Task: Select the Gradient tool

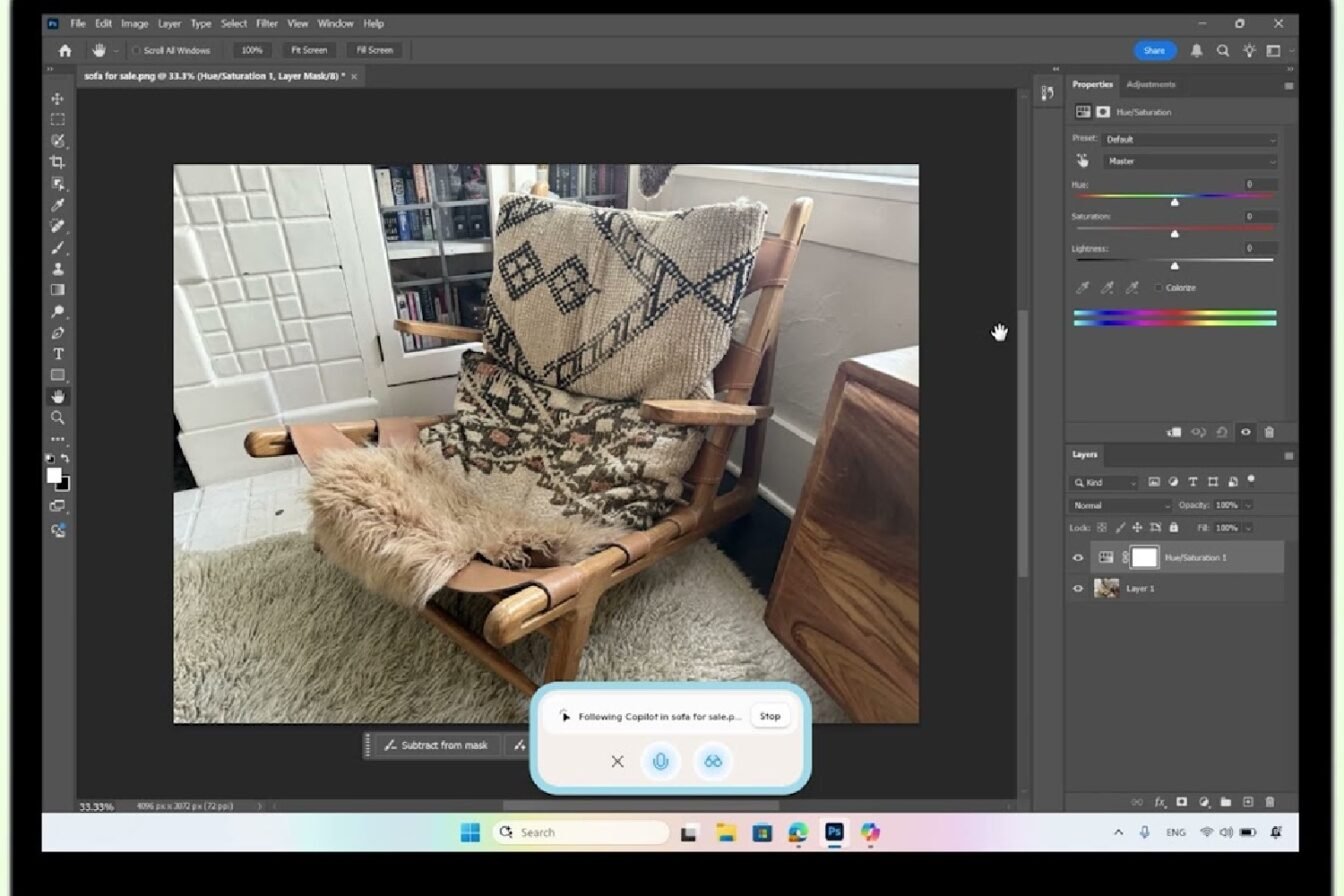Action: (58, 290)
